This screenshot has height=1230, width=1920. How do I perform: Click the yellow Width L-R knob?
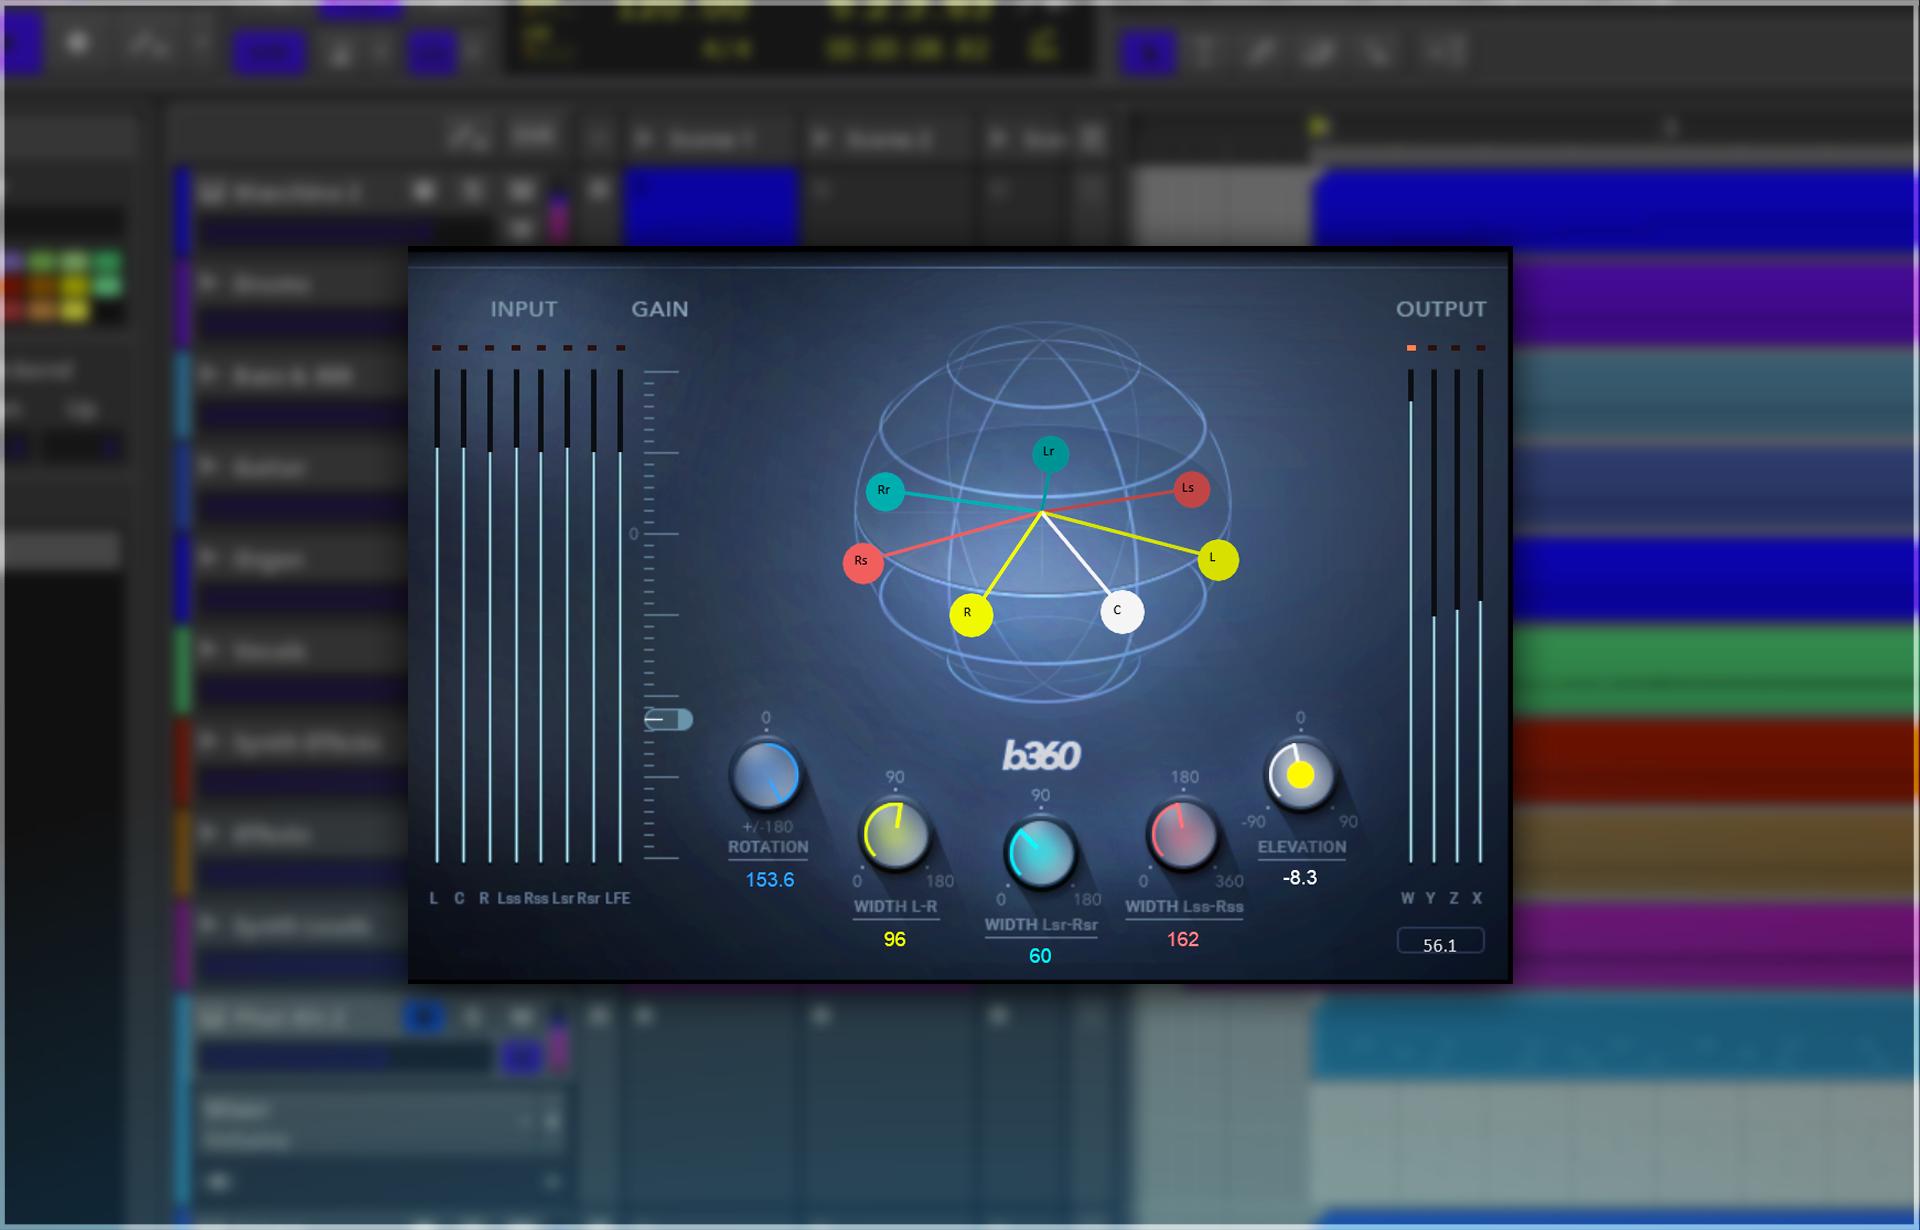(895, 835)
